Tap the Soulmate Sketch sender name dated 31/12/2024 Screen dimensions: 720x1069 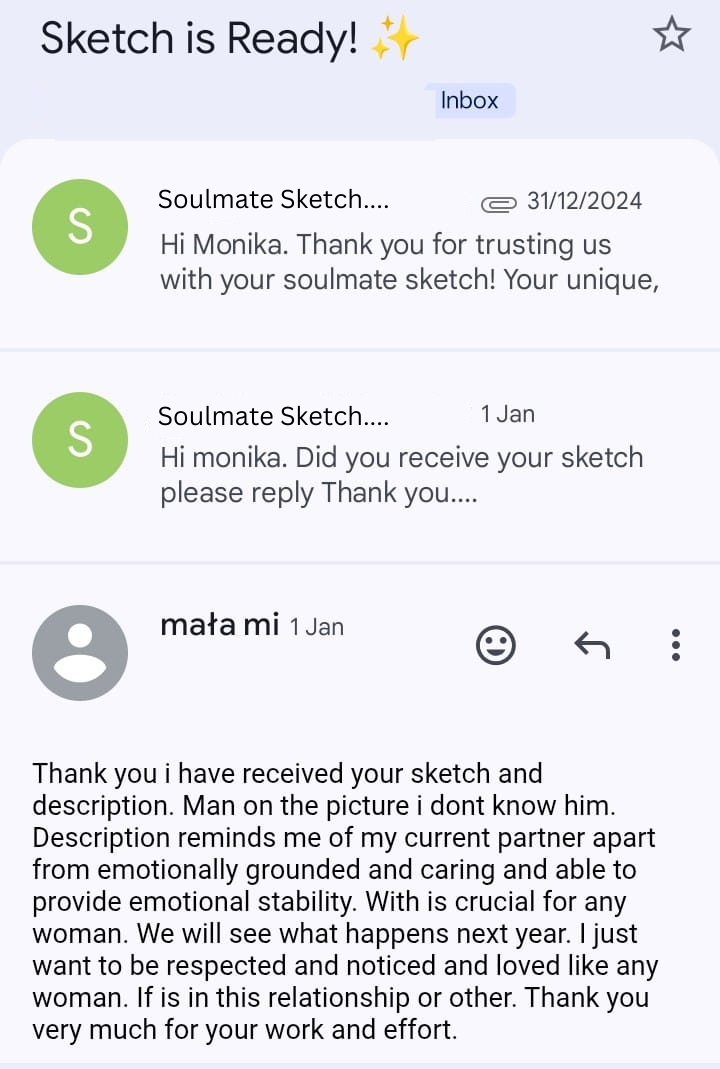point(273,200)
